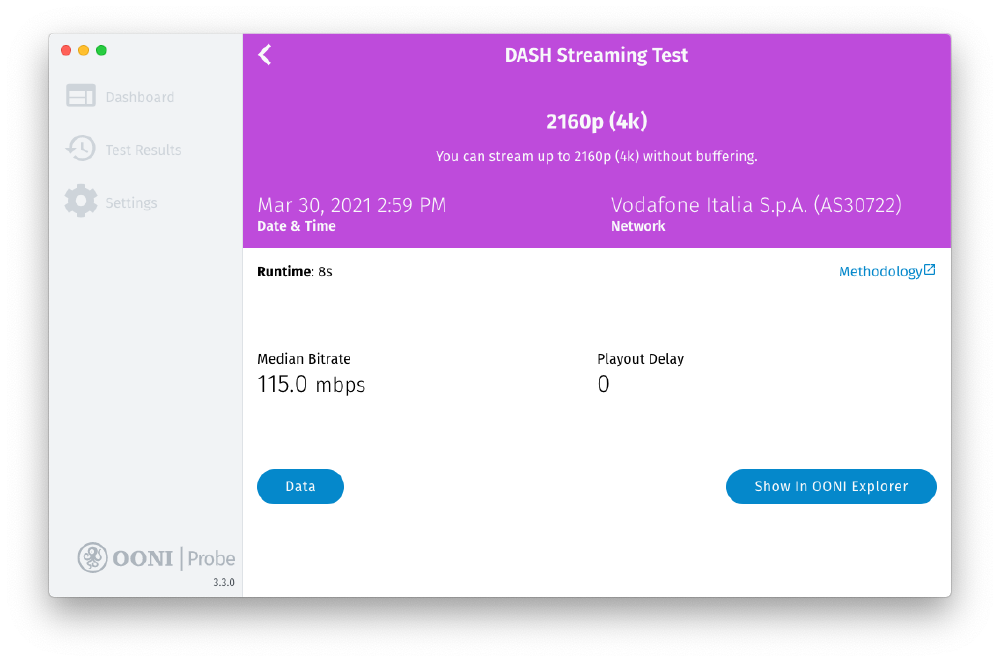This screenshot has height=662, width=1000.
Task: Open the Dashboard menu label
Action: click(x=140, y=97)
